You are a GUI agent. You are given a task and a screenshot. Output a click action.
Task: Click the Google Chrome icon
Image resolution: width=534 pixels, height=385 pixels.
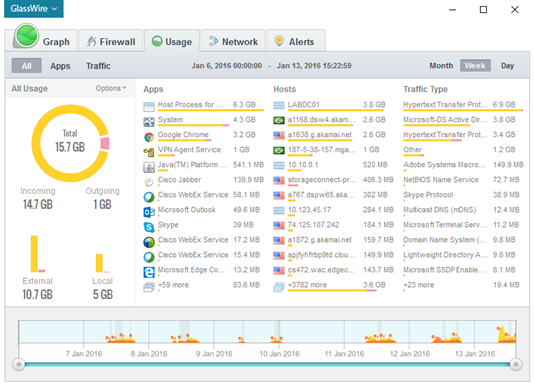tap(149, 137)
